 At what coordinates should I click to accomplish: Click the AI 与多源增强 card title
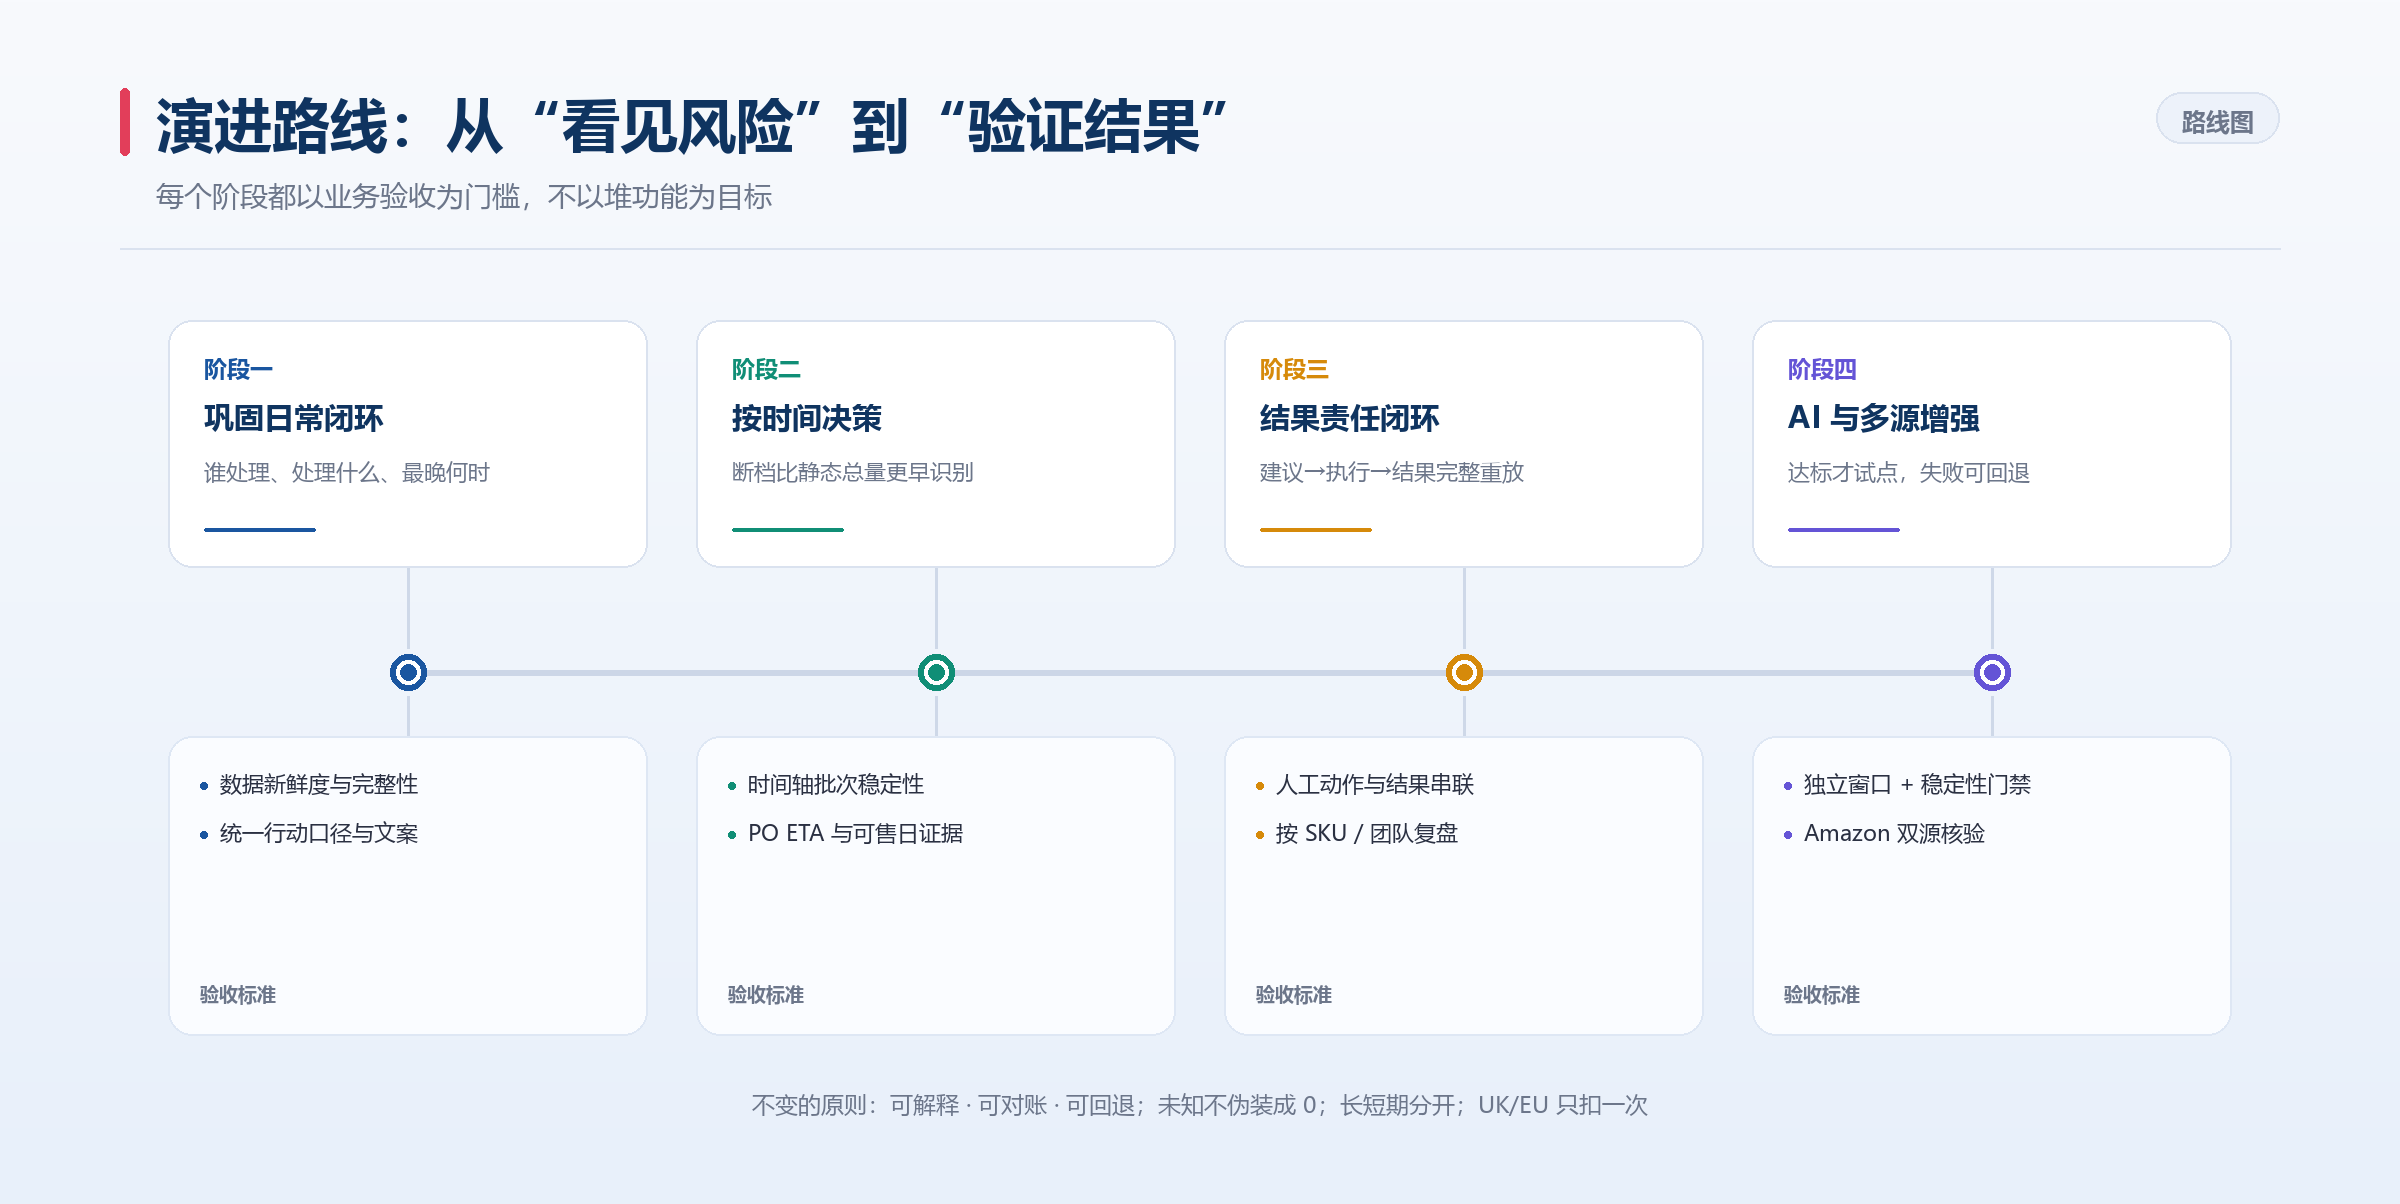[x=1883, y=418]
